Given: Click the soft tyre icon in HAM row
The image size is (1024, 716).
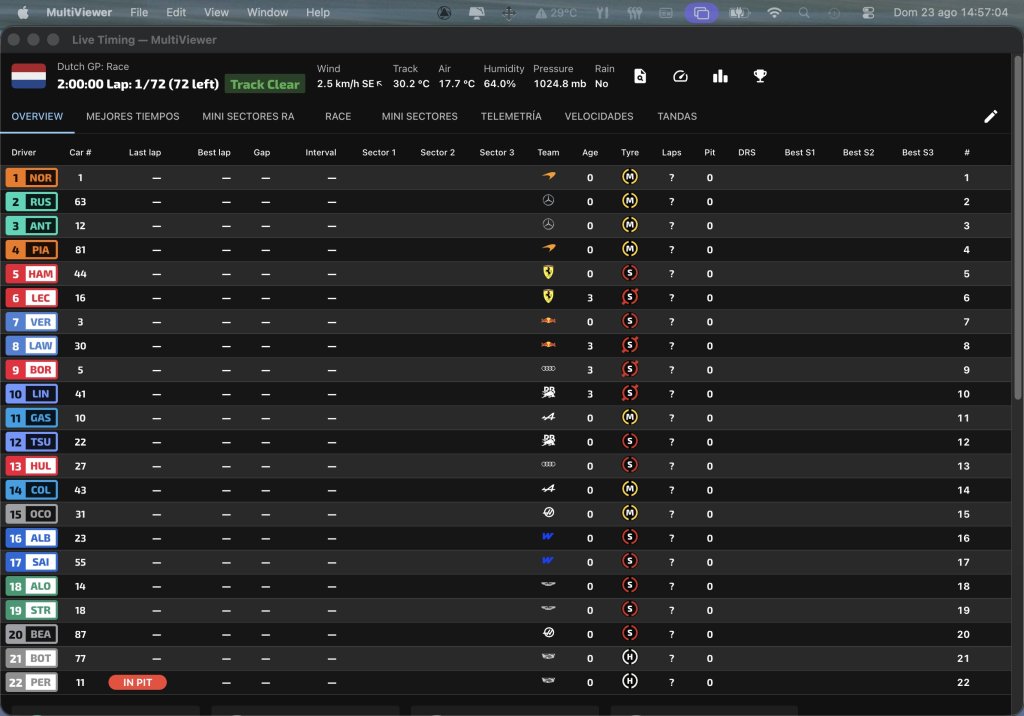Looking at the screenshot, I should [x=630, y=273].
